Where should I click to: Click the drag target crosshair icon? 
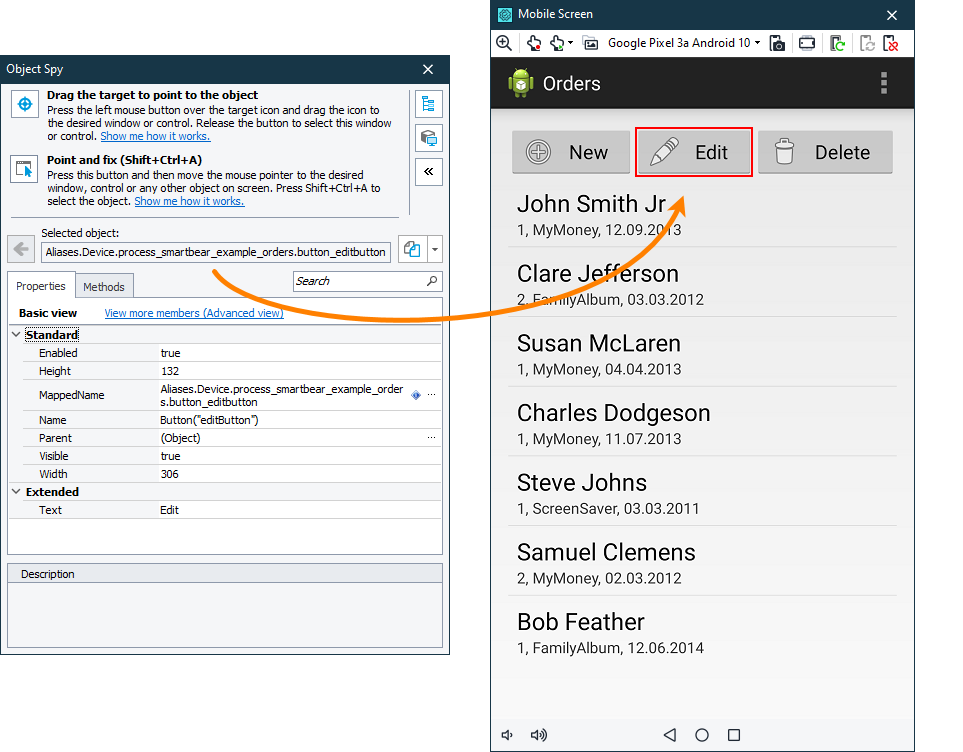pos(24,104)
